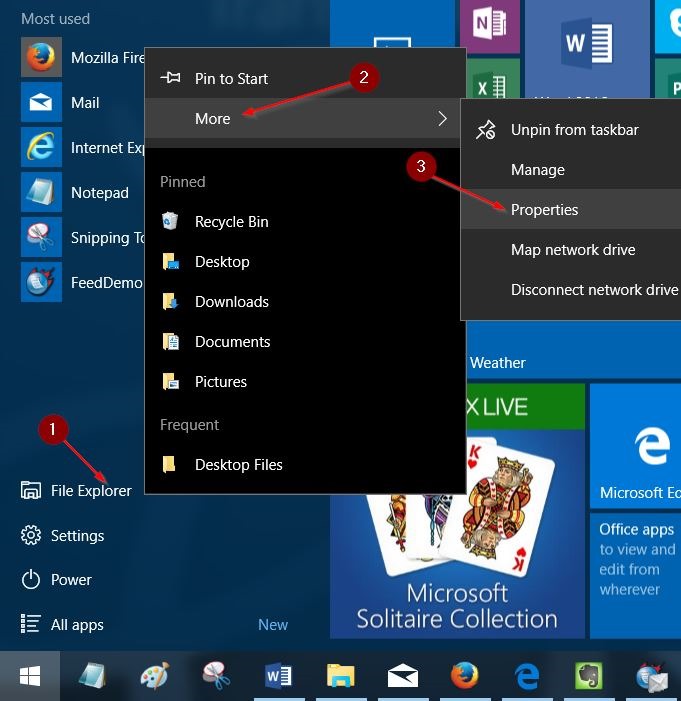Image resolution: width=681 pixels, height=701 pixels.
Task: Open File Explorer folder icon on taskbar
Action: (341, 676)
